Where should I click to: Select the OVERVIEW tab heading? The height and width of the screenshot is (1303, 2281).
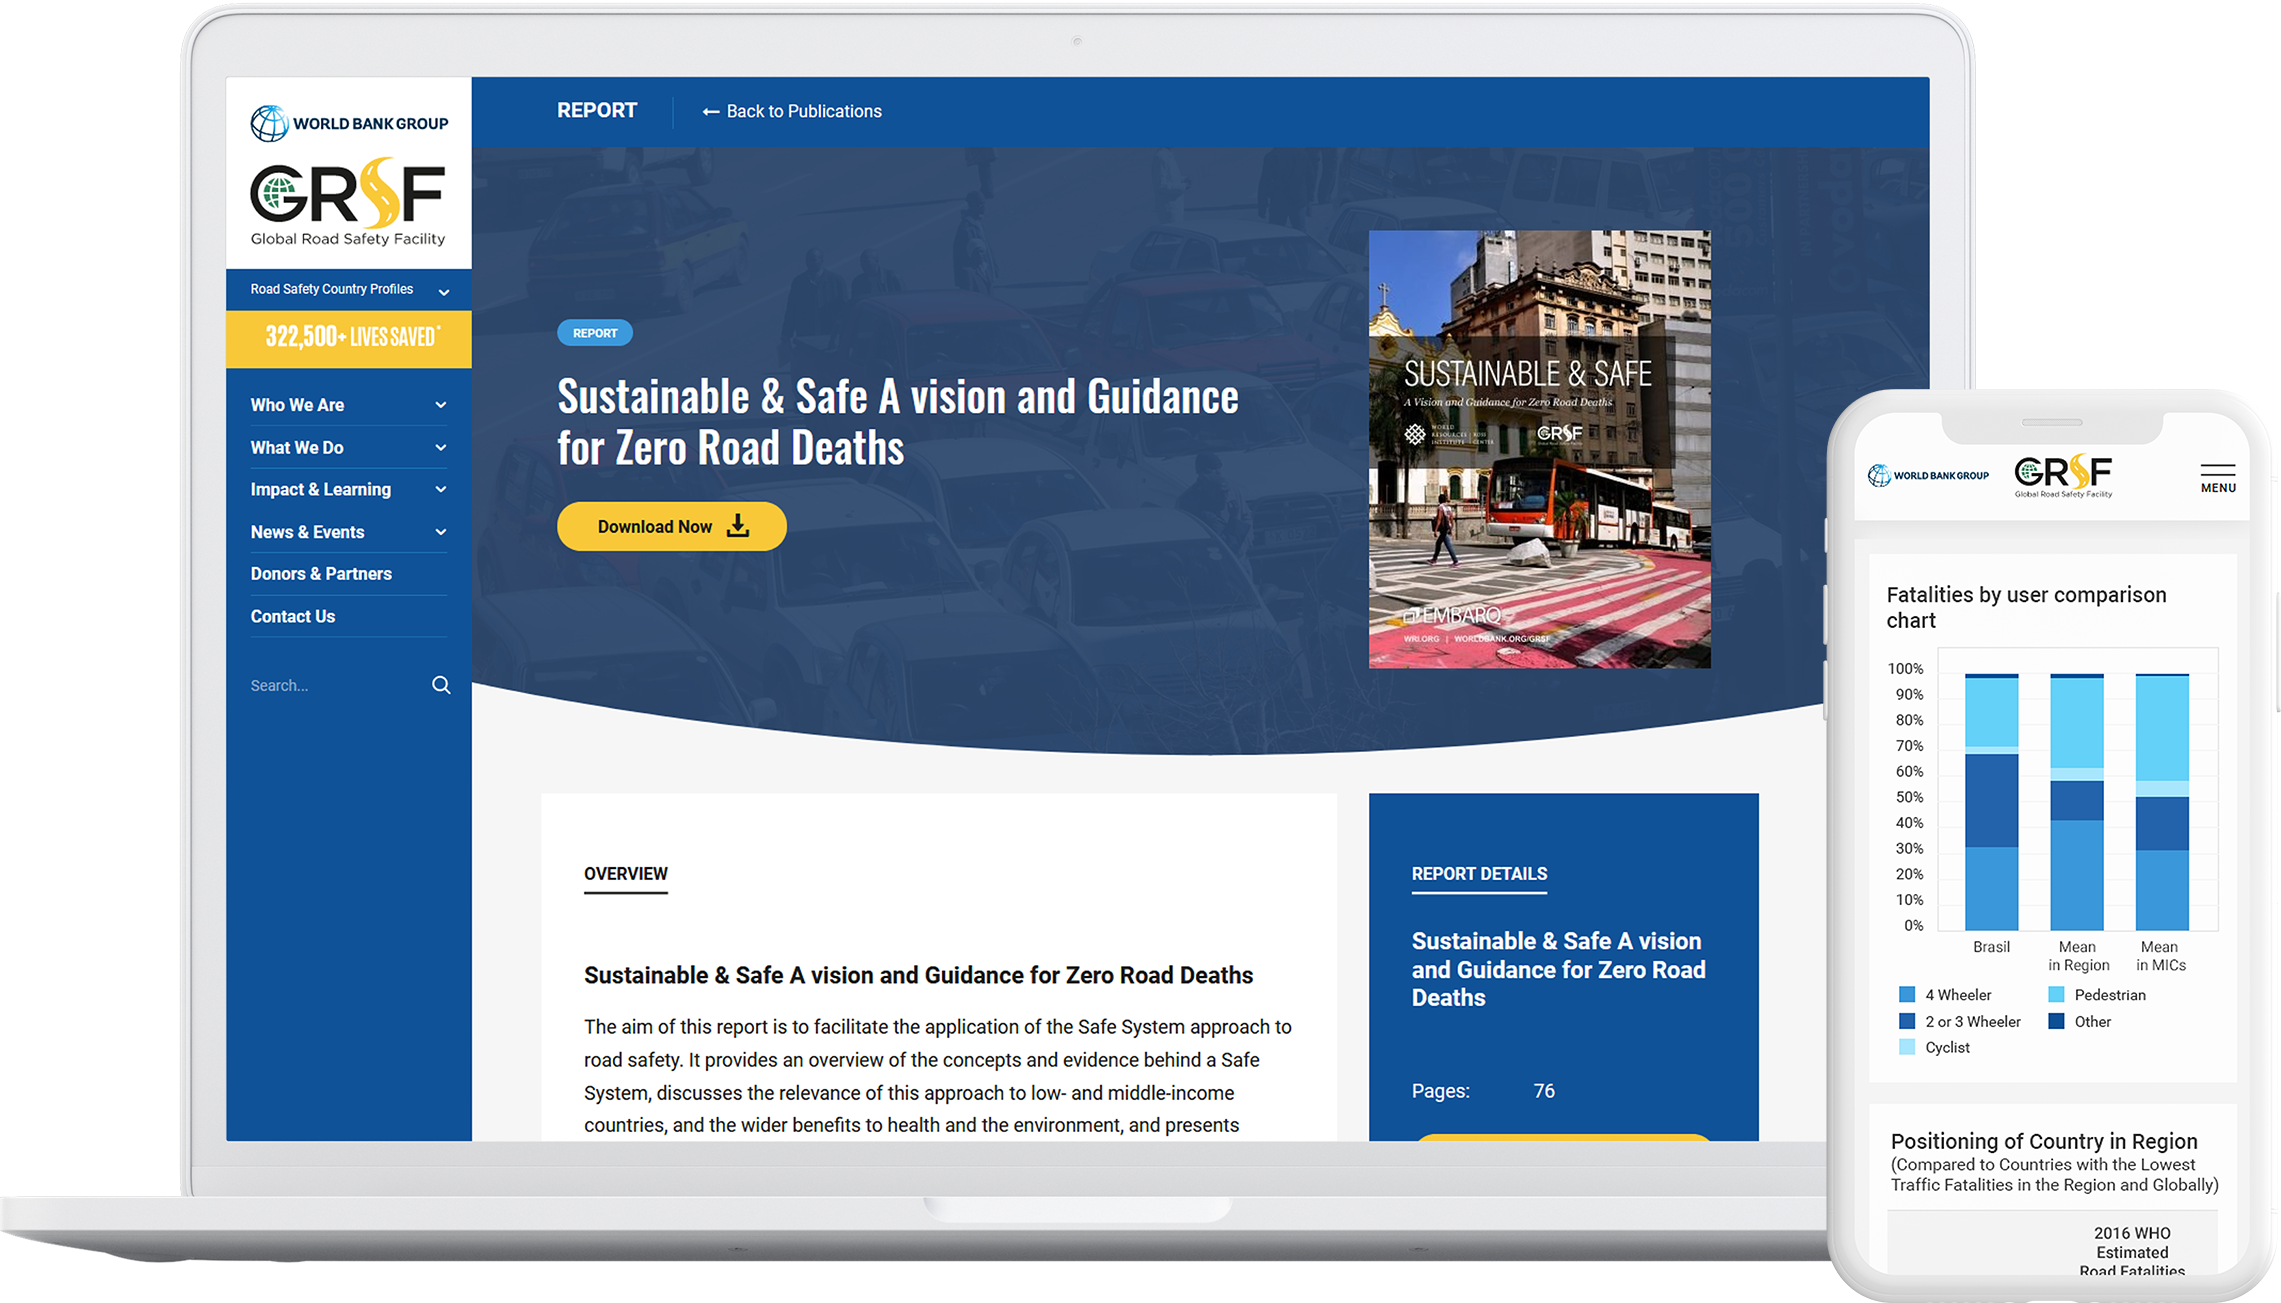tap(626, 874)
